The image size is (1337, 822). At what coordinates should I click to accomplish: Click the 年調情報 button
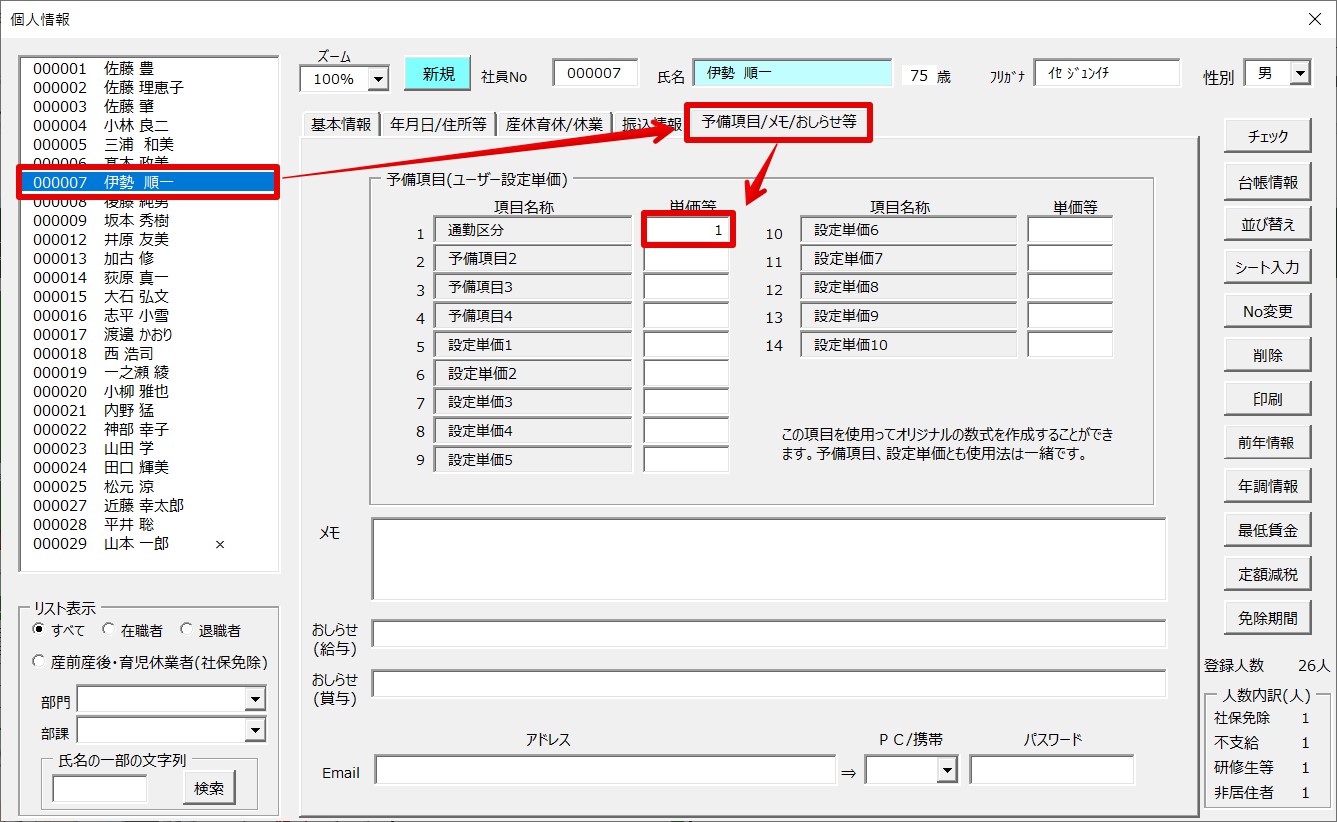click(x=1267, y=486)
